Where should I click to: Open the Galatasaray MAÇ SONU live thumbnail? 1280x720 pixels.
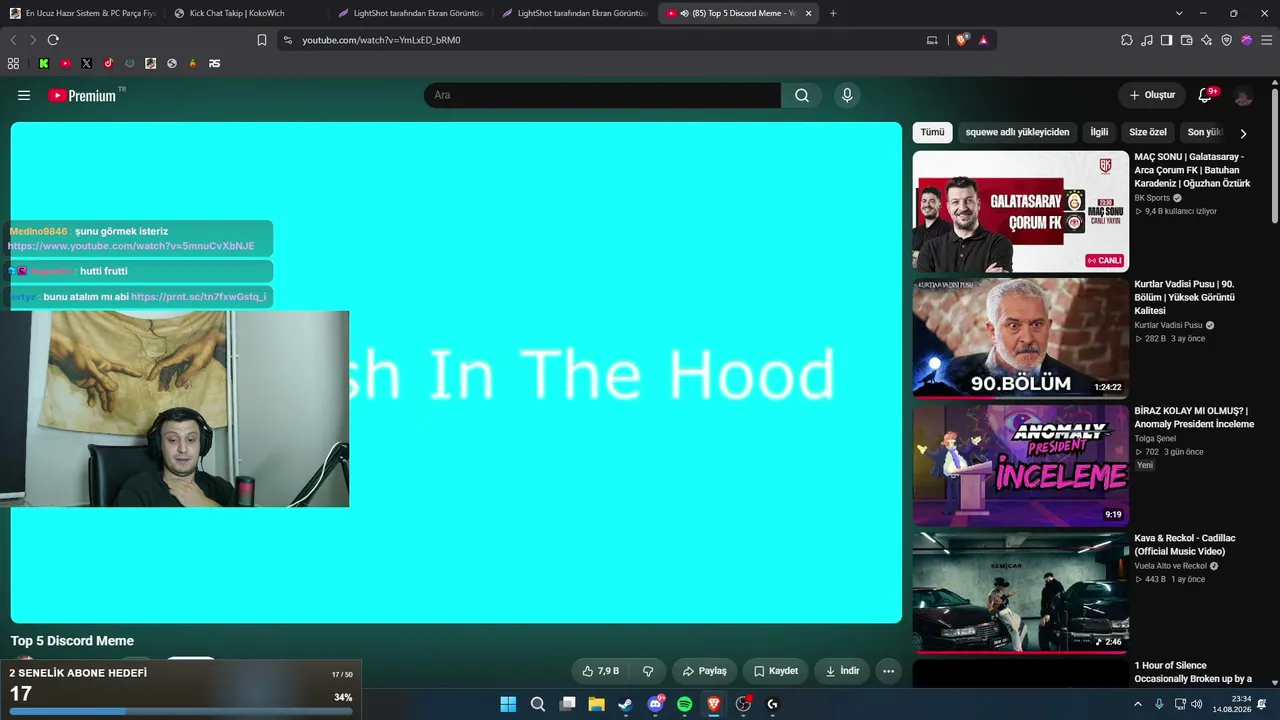point(1021,211)
